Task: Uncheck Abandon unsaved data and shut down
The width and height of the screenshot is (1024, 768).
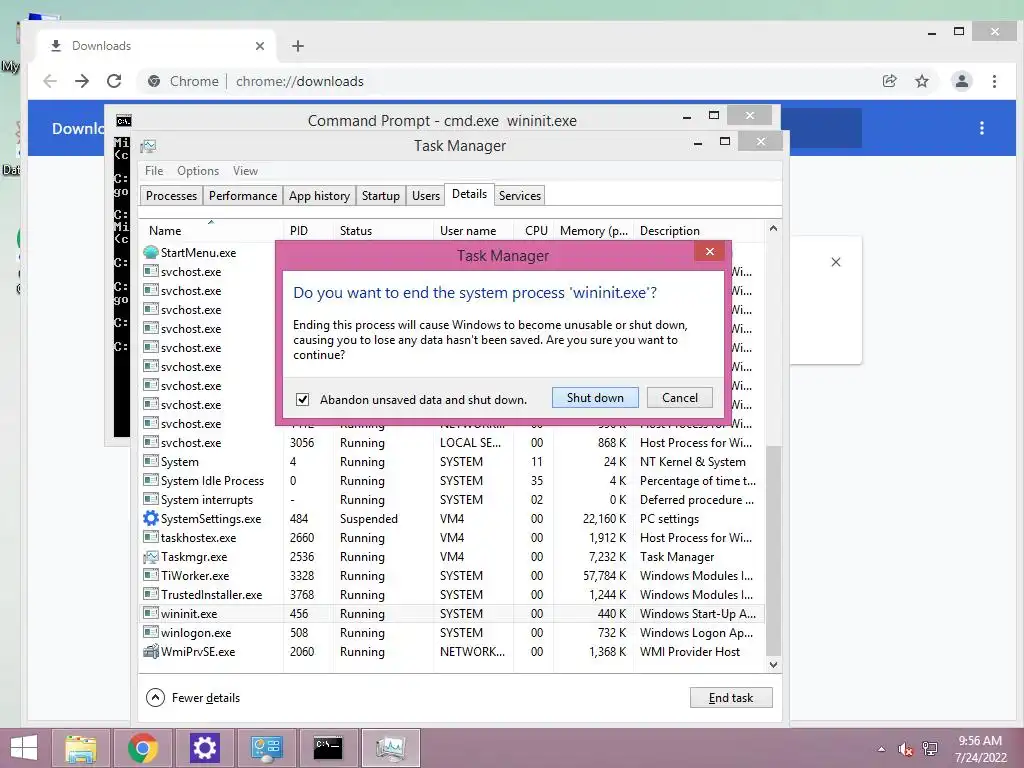Action: coord(302,399)
